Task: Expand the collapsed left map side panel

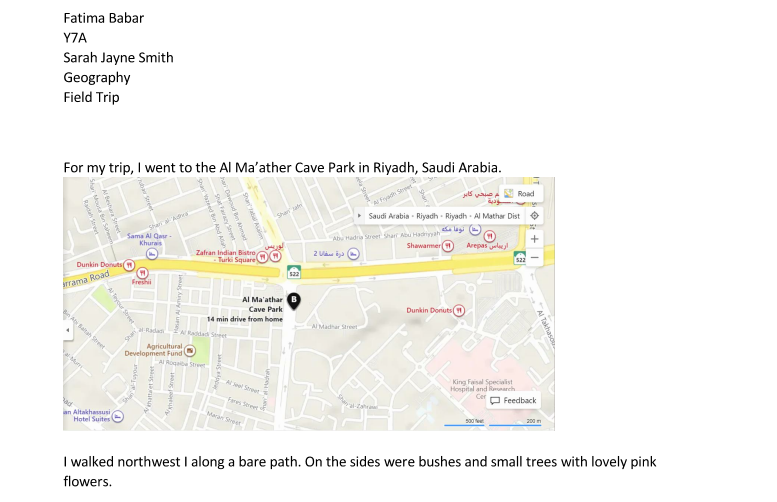Action: (68, 329)
